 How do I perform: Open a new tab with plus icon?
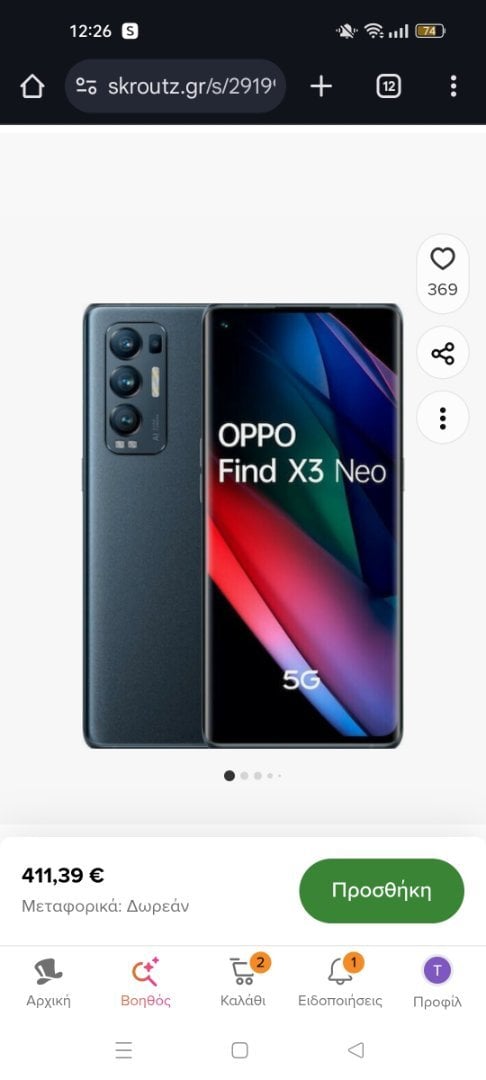click(321, 87)
